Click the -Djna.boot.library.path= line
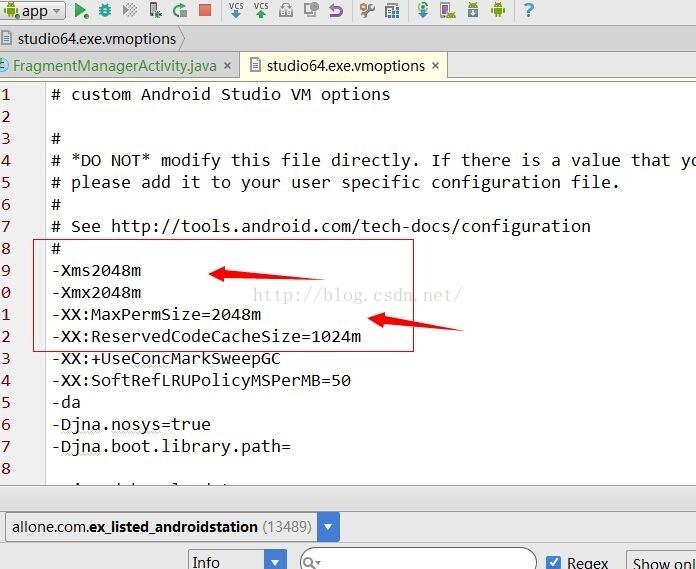The width and height of the screenshot is (696, 569). pyautogui.click(x=171, y=446)
